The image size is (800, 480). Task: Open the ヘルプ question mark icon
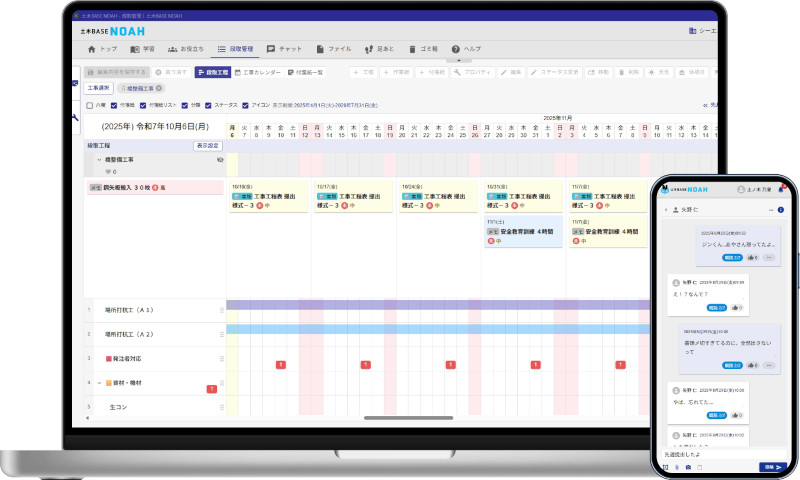point(456,48)
